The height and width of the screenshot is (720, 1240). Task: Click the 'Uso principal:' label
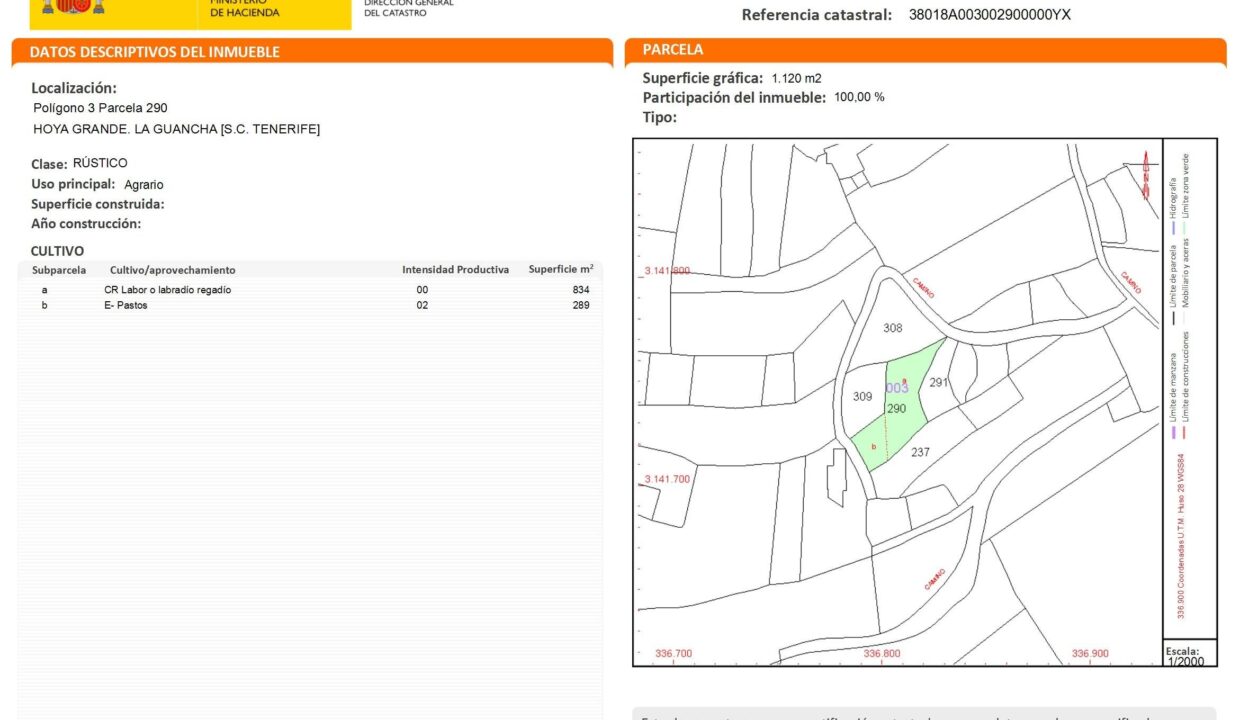point(75,184)
